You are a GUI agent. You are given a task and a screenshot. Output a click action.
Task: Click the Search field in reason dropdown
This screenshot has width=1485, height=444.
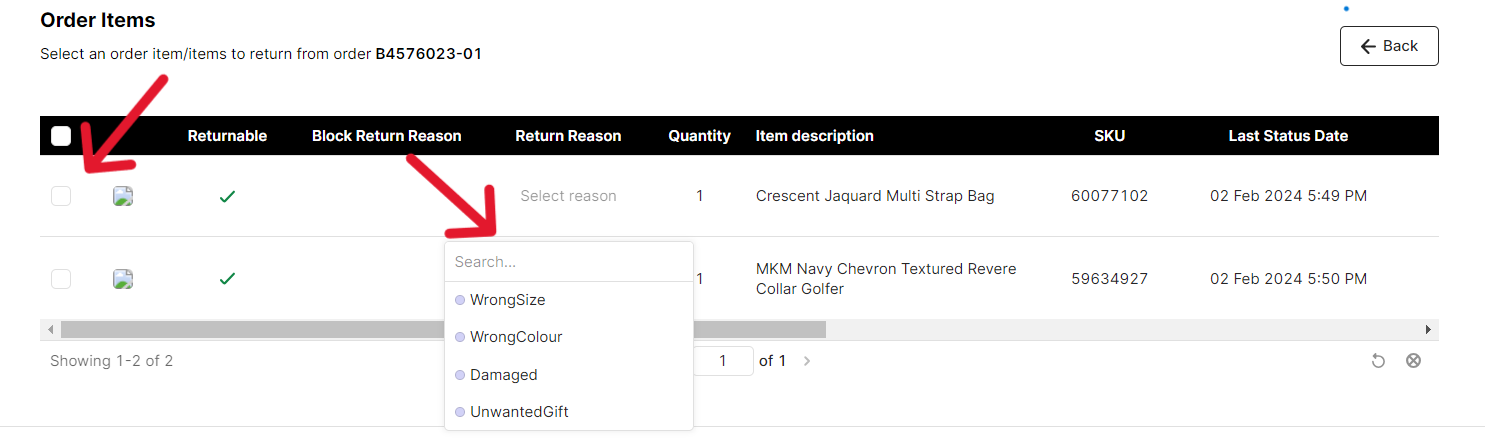click(568, 262)
